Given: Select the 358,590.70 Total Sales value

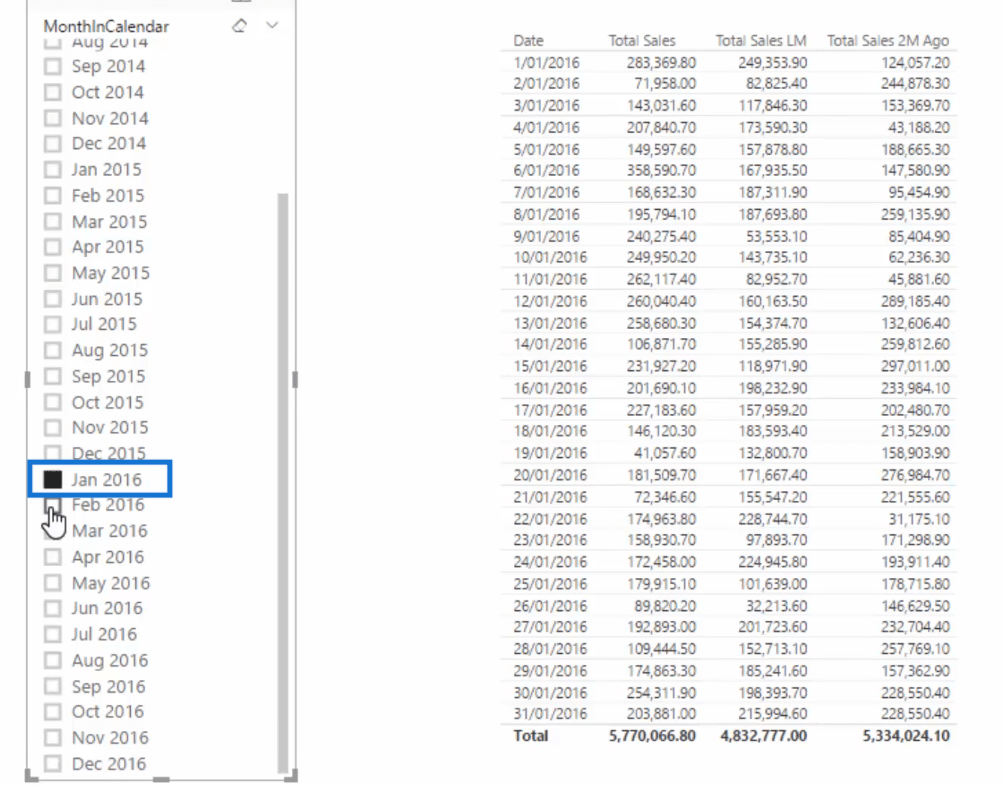Looking at the screenshot, I should pyautogui.click(x=661, y=171).
